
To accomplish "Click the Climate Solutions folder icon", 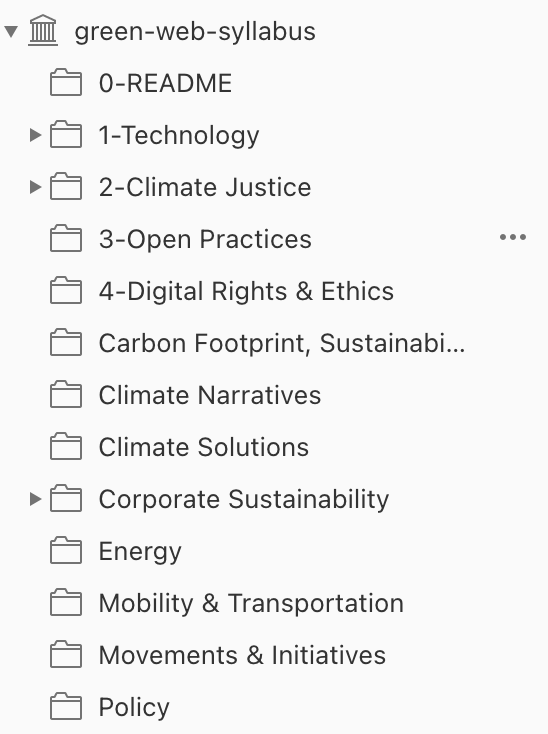I will 66,447.
